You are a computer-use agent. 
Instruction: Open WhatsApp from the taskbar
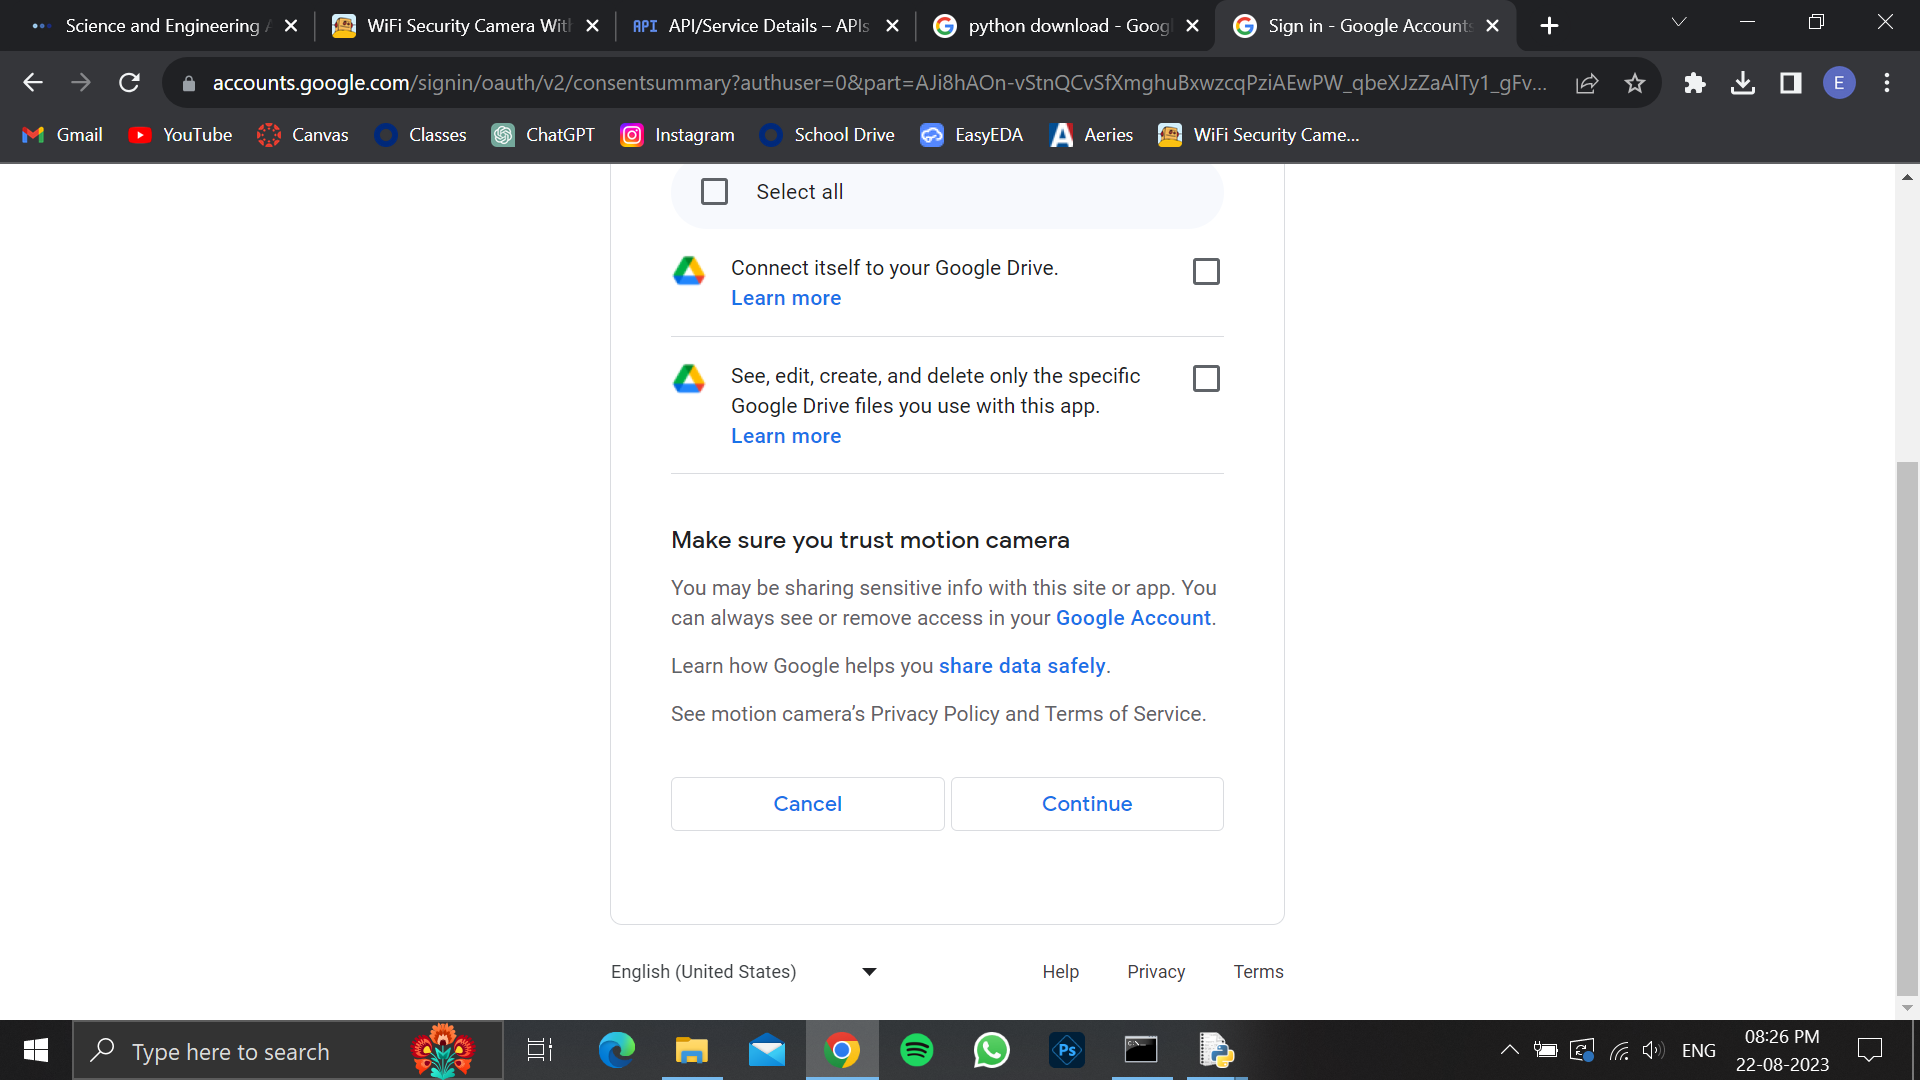(991, 1051)
